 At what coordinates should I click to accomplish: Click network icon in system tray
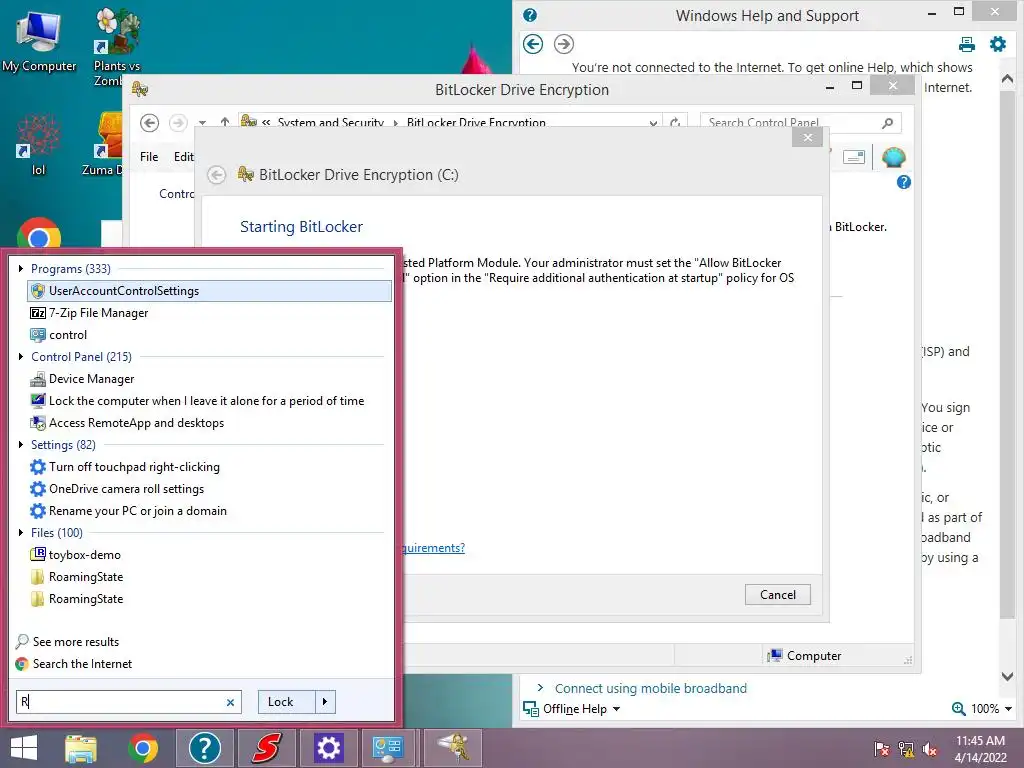(x=906, y=749)
